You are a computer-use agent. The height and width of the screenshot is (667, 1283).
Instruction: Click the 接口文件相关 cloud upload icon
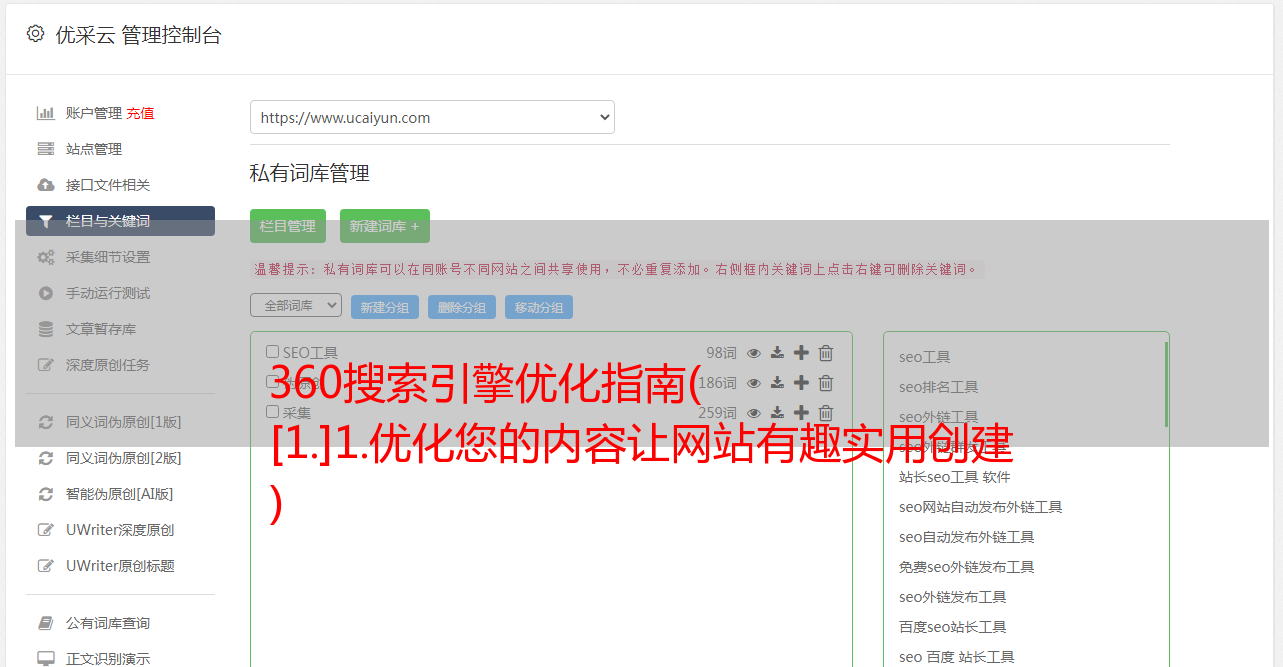click(46, 185)
